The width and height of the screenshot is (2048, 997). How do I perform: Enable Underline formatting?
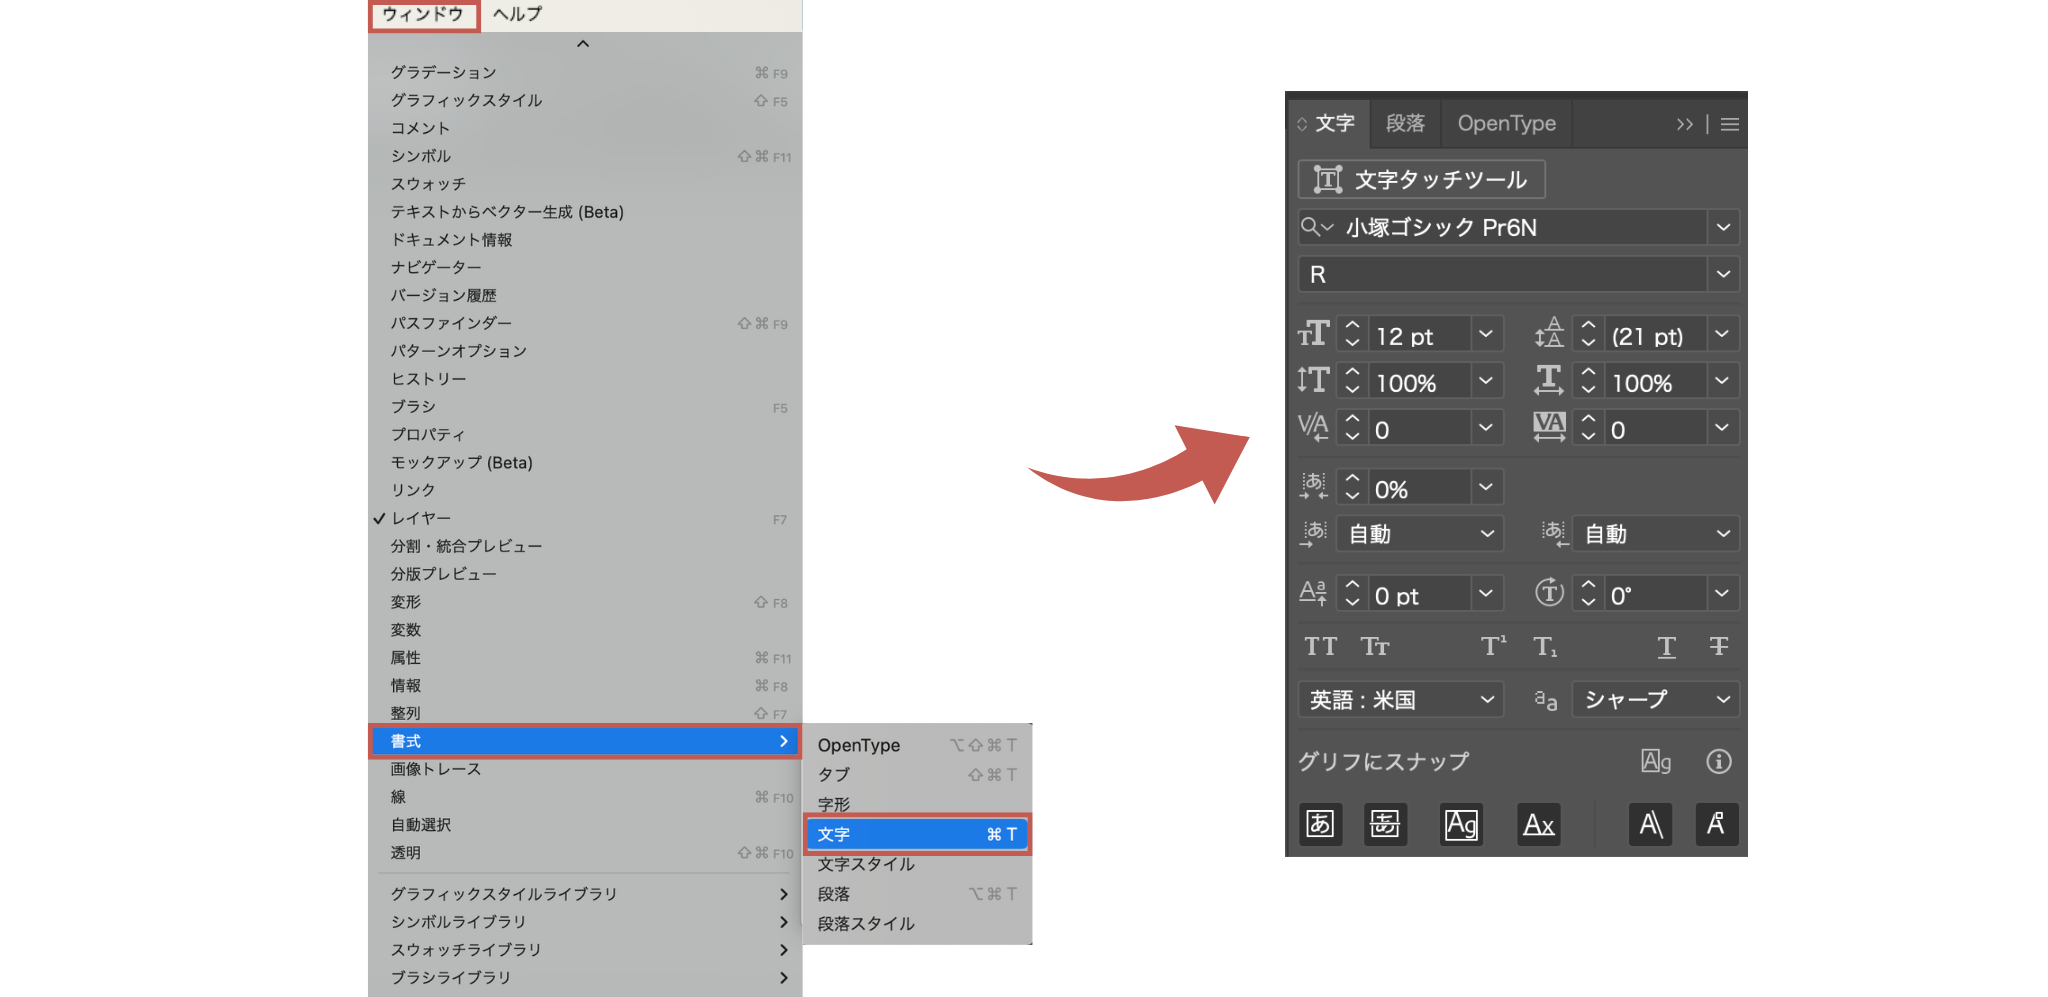(x=1666, y=646)
